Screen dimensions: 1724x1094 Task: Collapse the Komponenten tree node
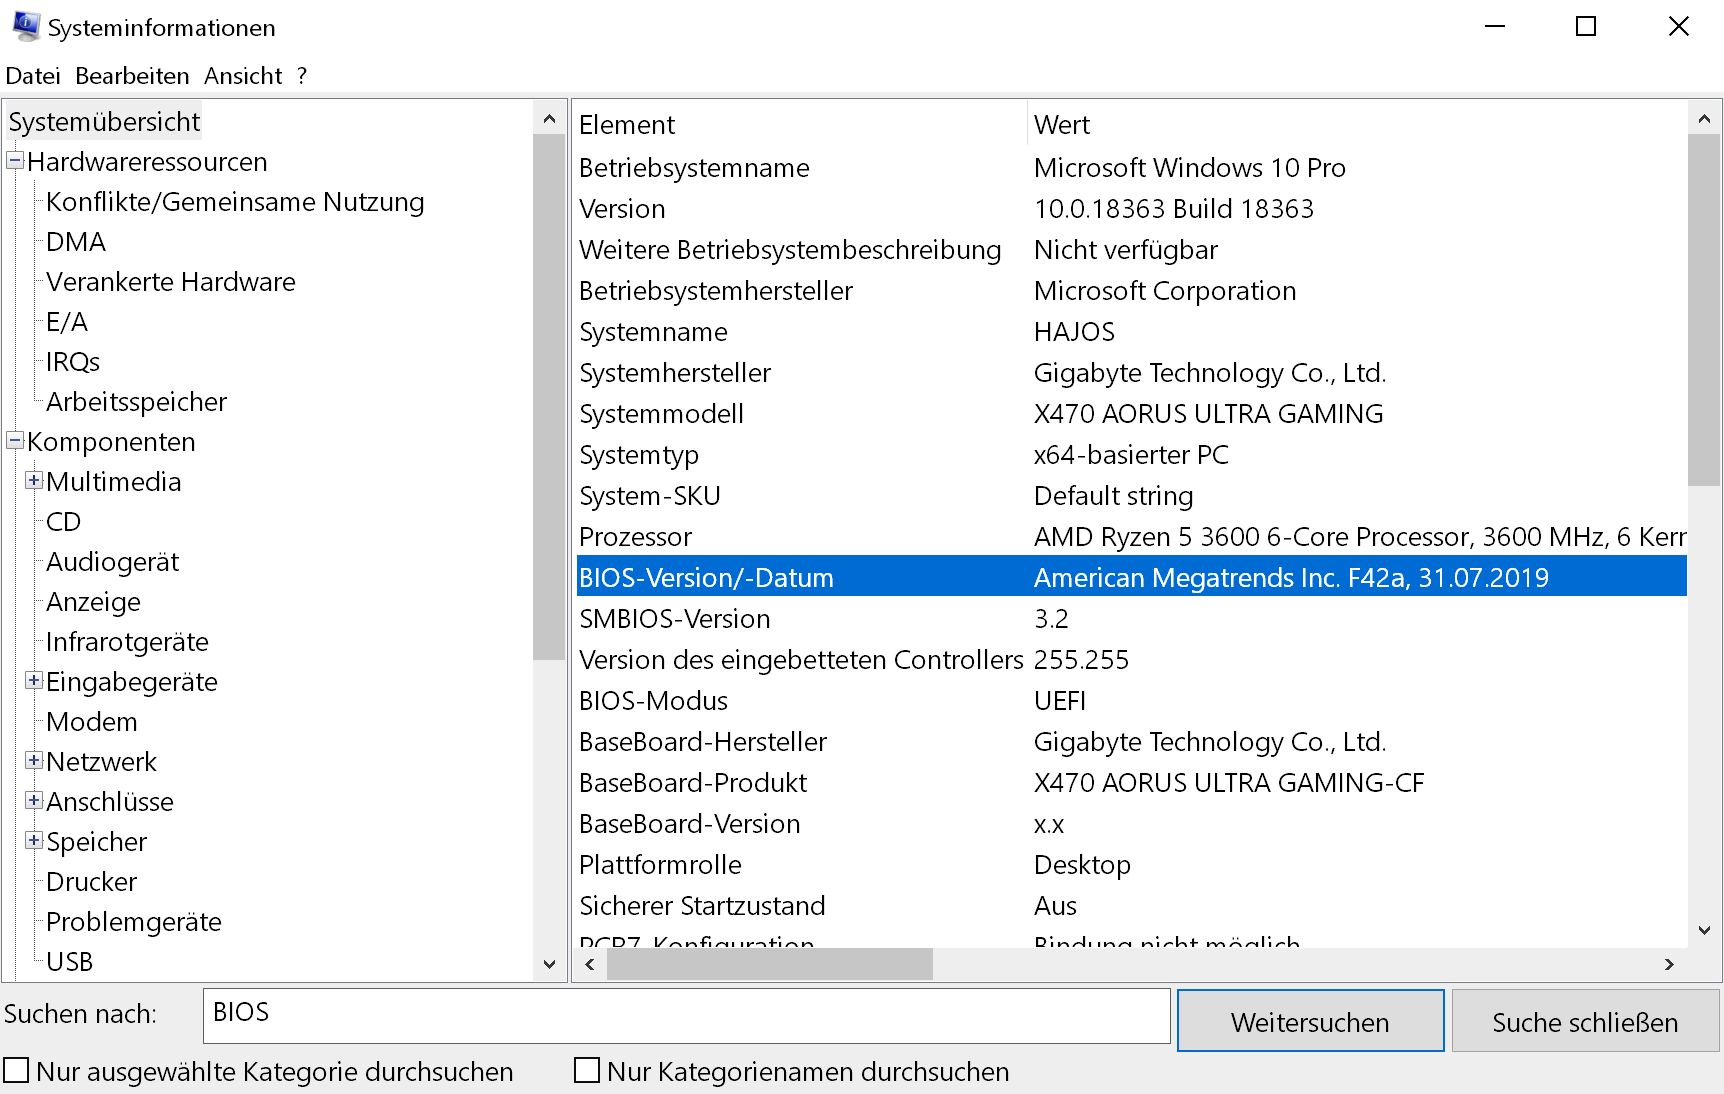[15, 441]
